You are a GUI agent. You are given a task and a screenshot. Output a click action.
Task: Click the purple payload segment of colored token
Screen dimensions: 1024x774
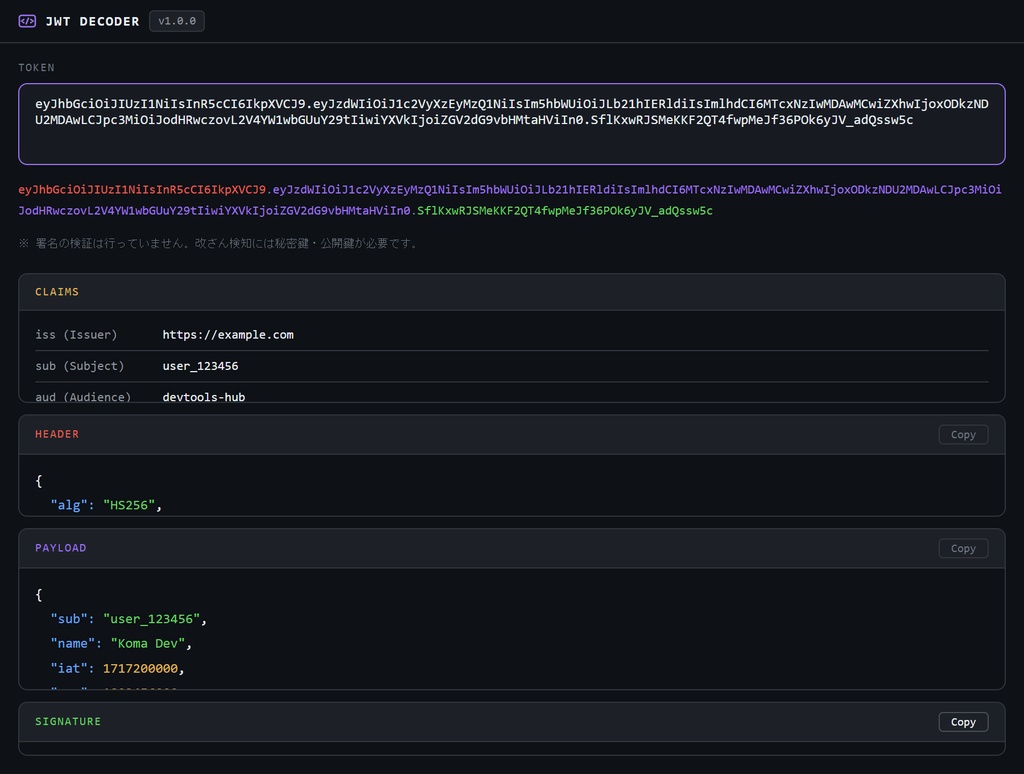coord(509,200)
